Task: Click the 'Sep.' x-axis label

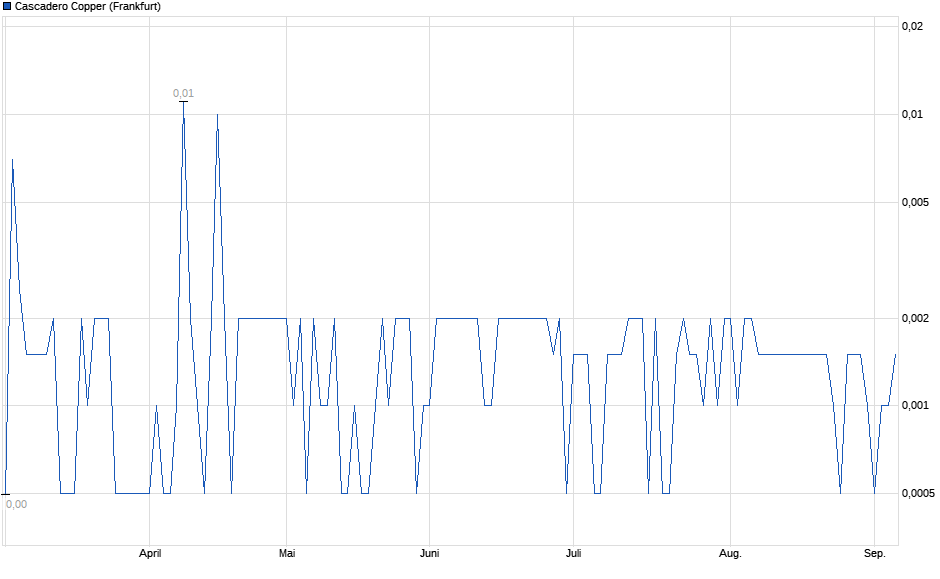Action: [875, 553]
